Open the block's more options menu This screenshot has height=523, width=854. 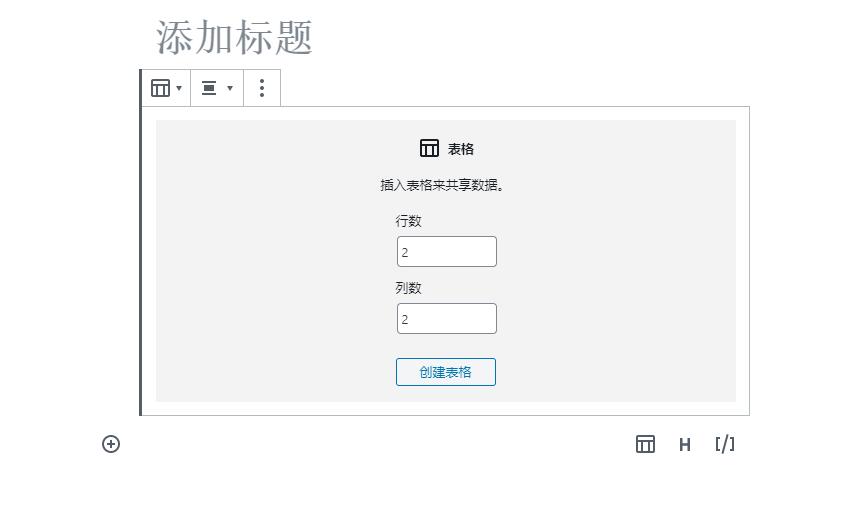pyautogui.click(x=262, y=88)
